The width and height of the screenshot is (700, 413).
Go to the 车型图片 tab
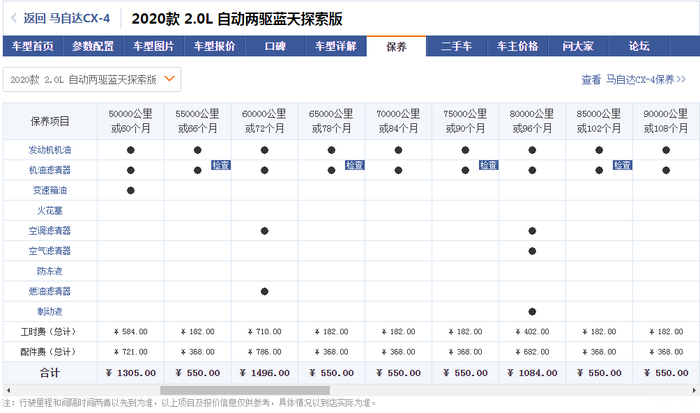(154, 46)
